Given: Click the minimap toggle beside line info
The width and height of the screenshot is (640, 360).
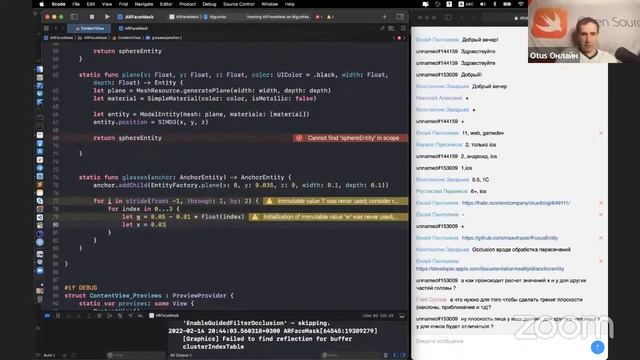Looking at the screenshot, I should point(402,316).
